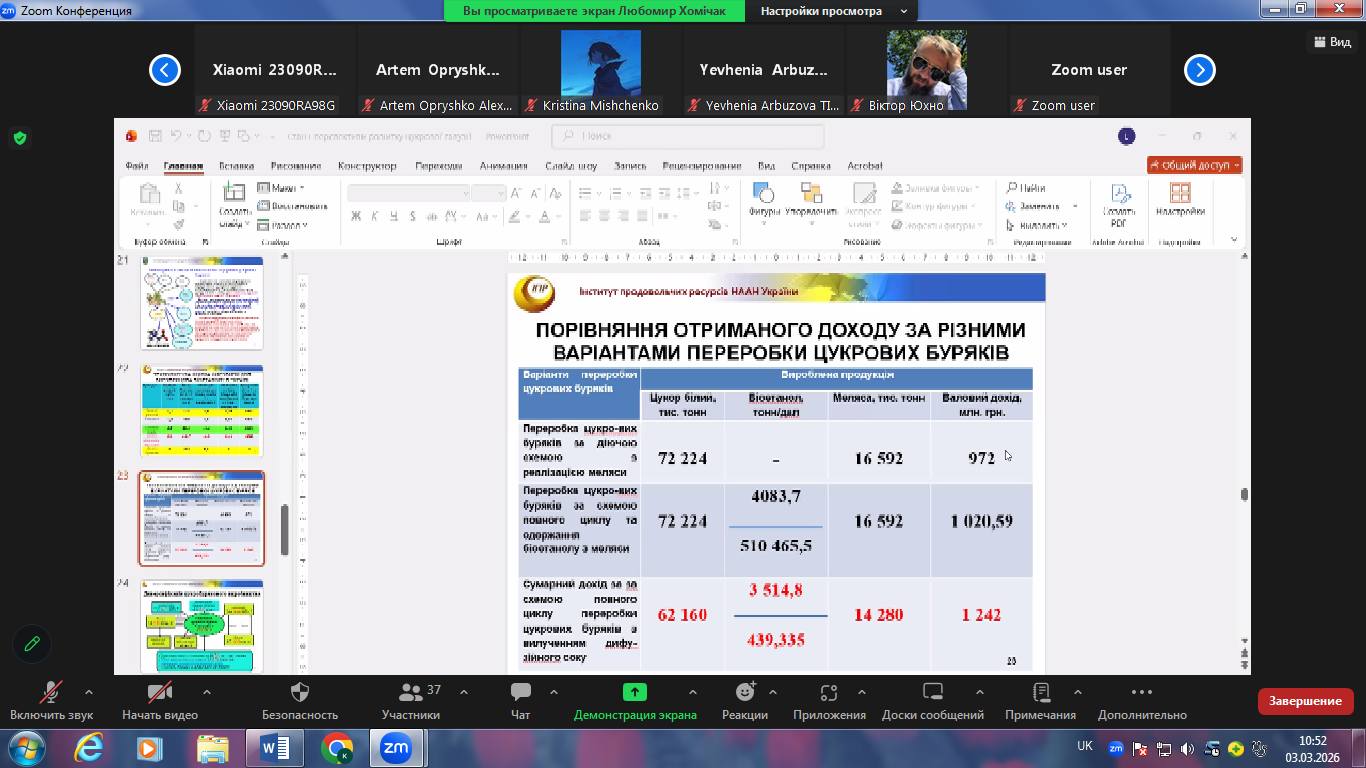This screenshot has width=1366, height=768.
Task: Open the Participants list icon
Action: pos(410,692)
